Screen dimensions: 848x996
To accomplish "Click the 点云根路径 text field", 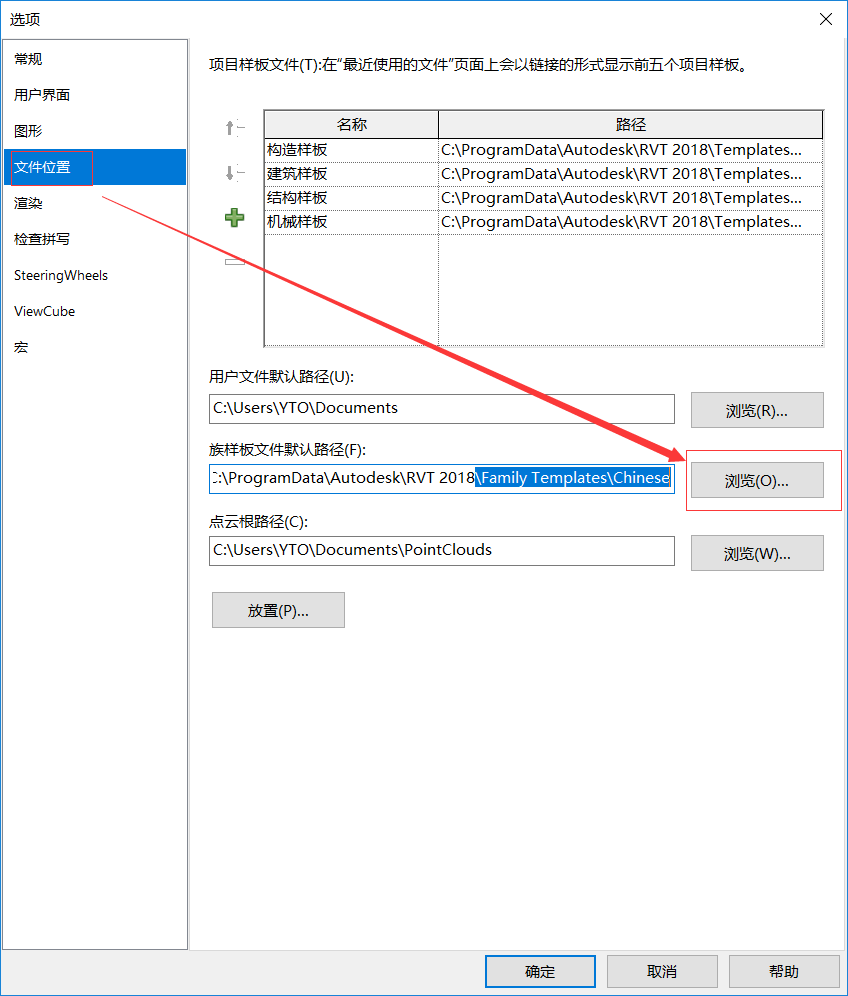I will [x=441, y=550].
